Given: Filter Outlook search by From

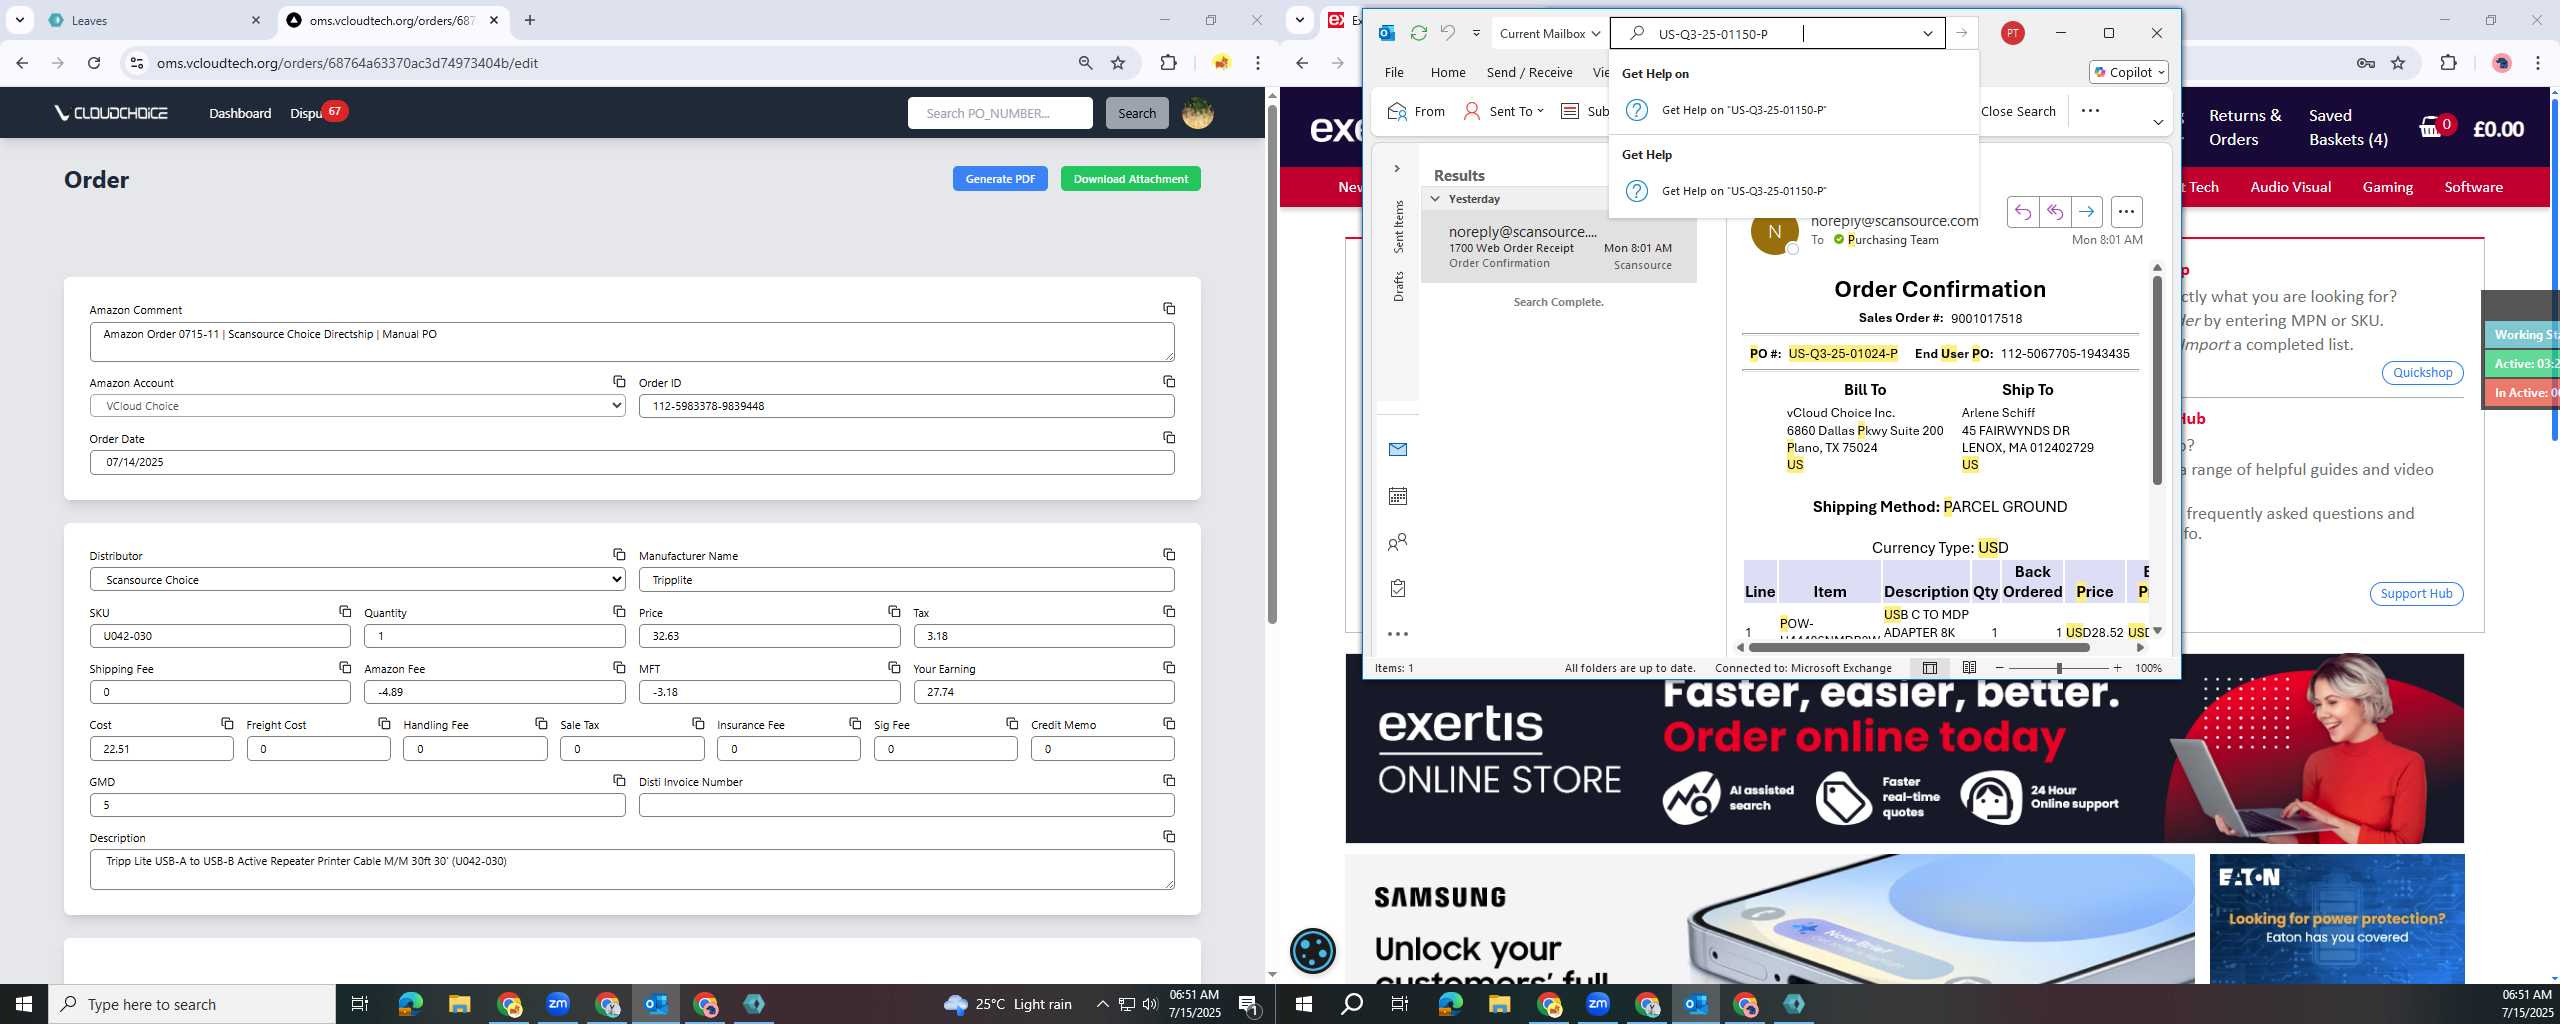Looking at the screenshot, I should (1416, 111).
